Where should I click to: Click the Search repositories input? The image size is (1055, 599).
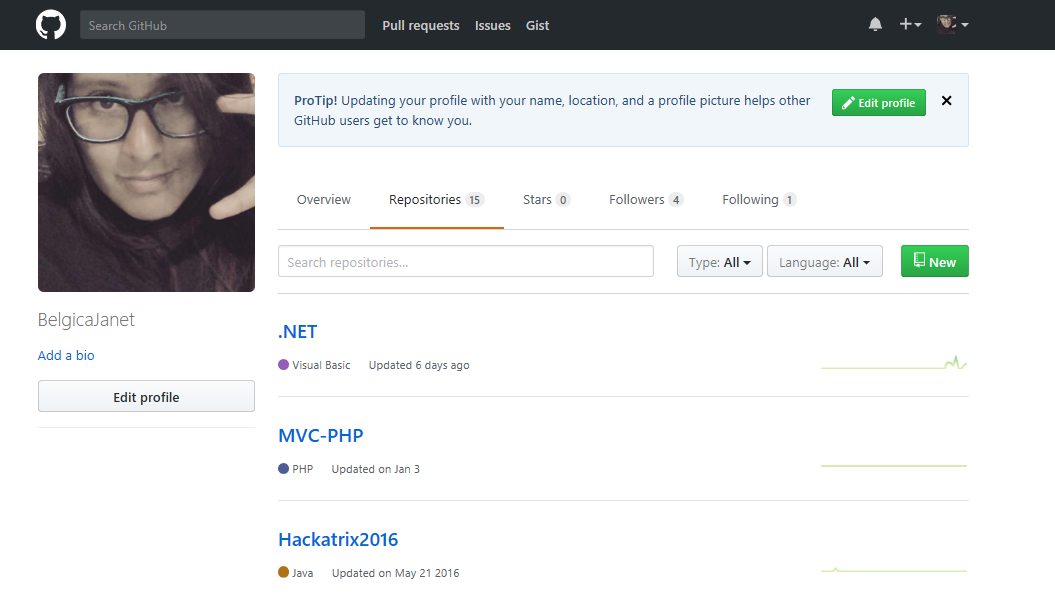465,262
